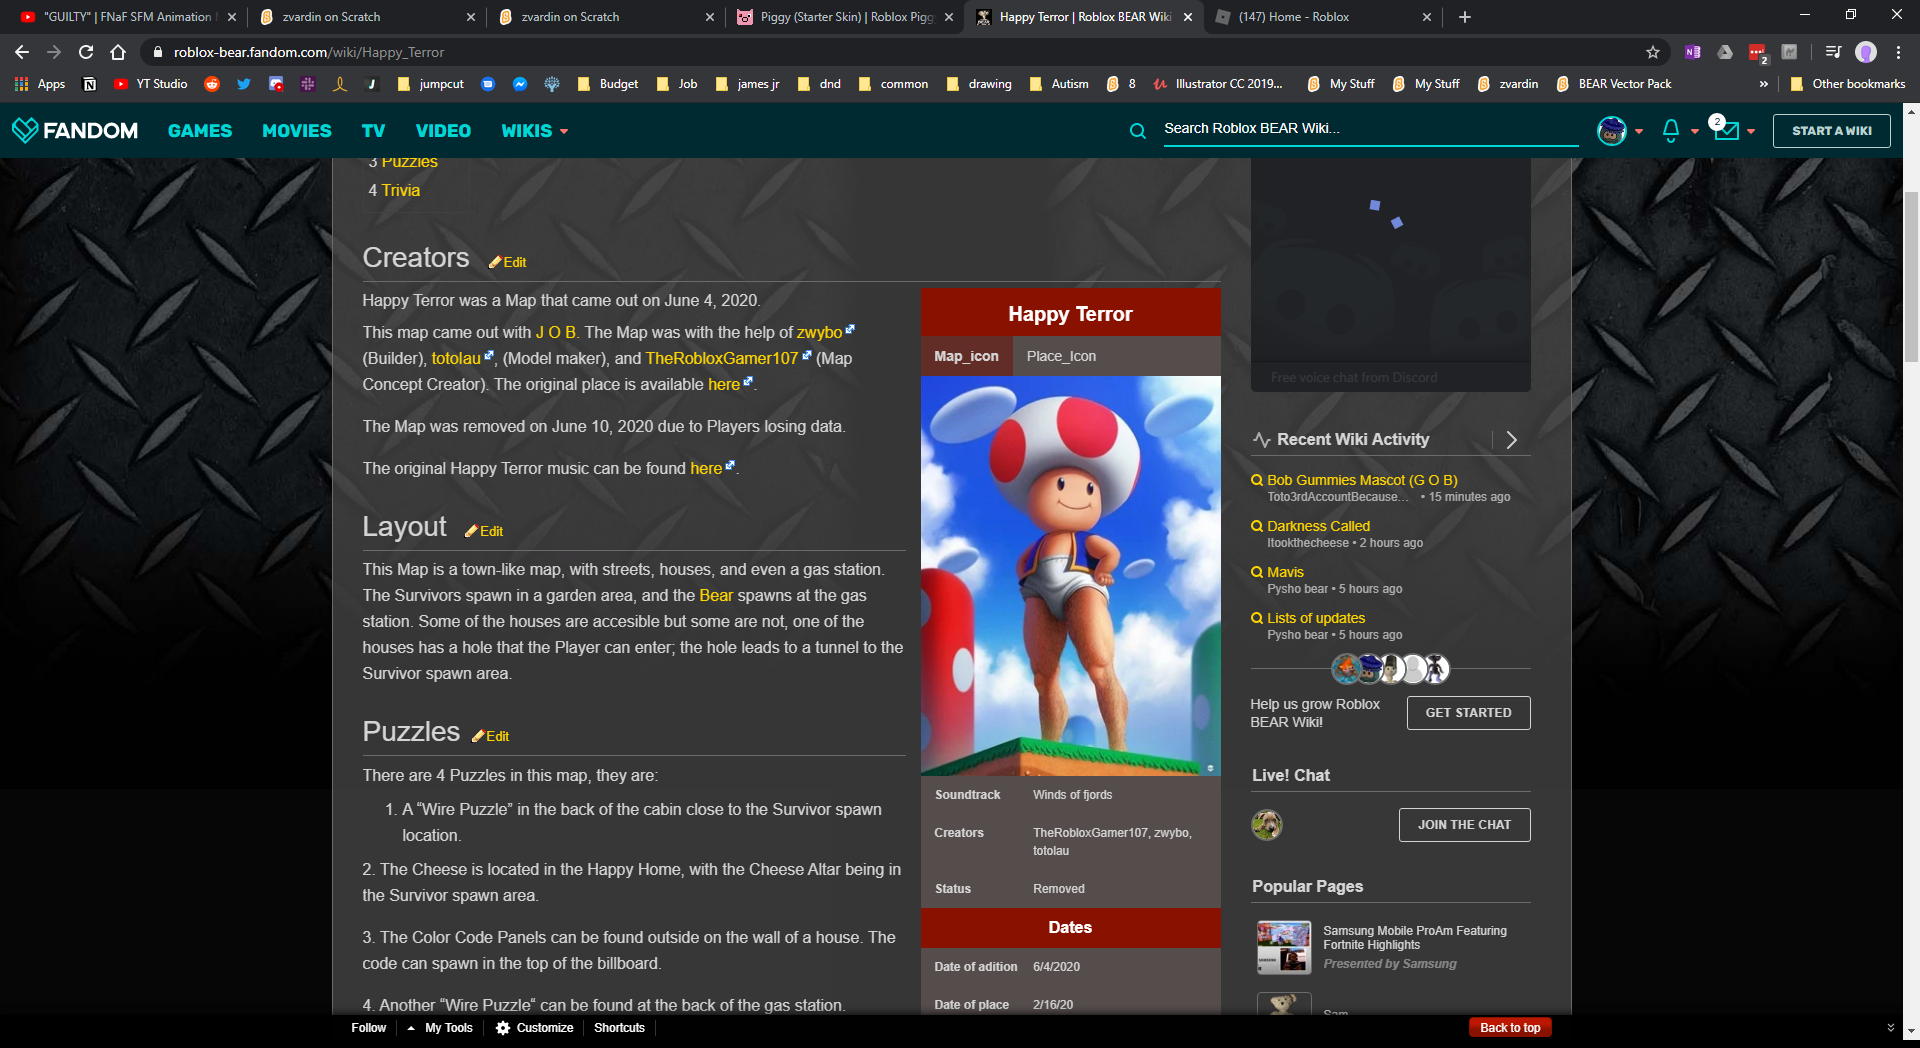The width and height of the screenshot is (1920, 1048).
Task: Click the pencil Edit icon beside Puzzles
Action: 478,736
